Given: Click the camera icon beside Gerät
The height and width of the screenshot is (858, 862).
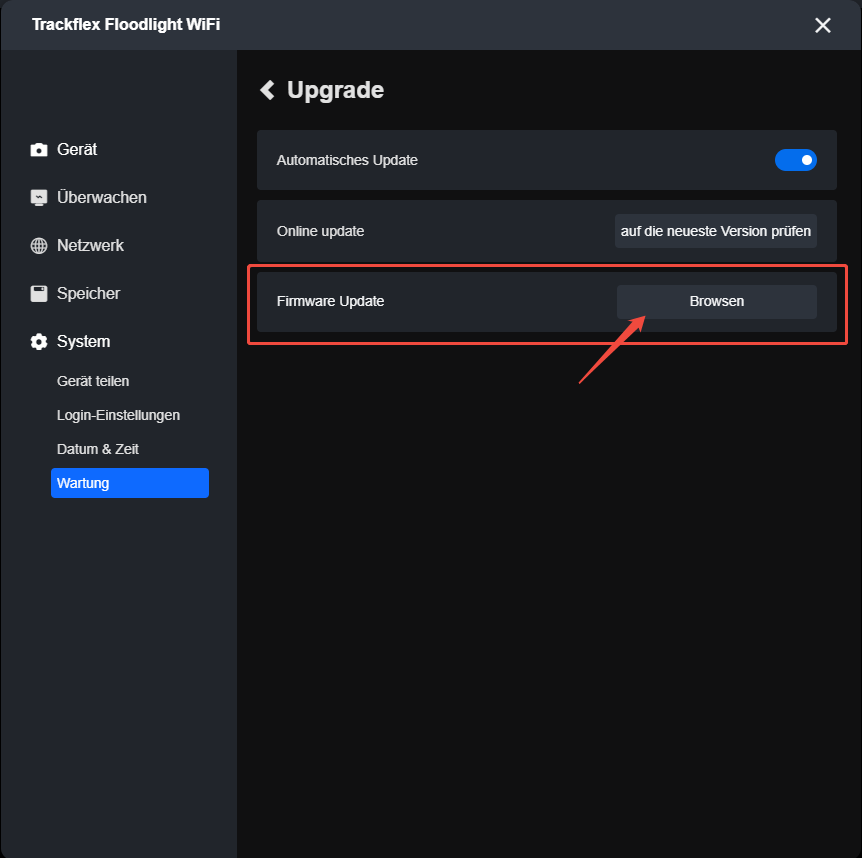Looking at the screenshot, I should click(x=38, y=150).
